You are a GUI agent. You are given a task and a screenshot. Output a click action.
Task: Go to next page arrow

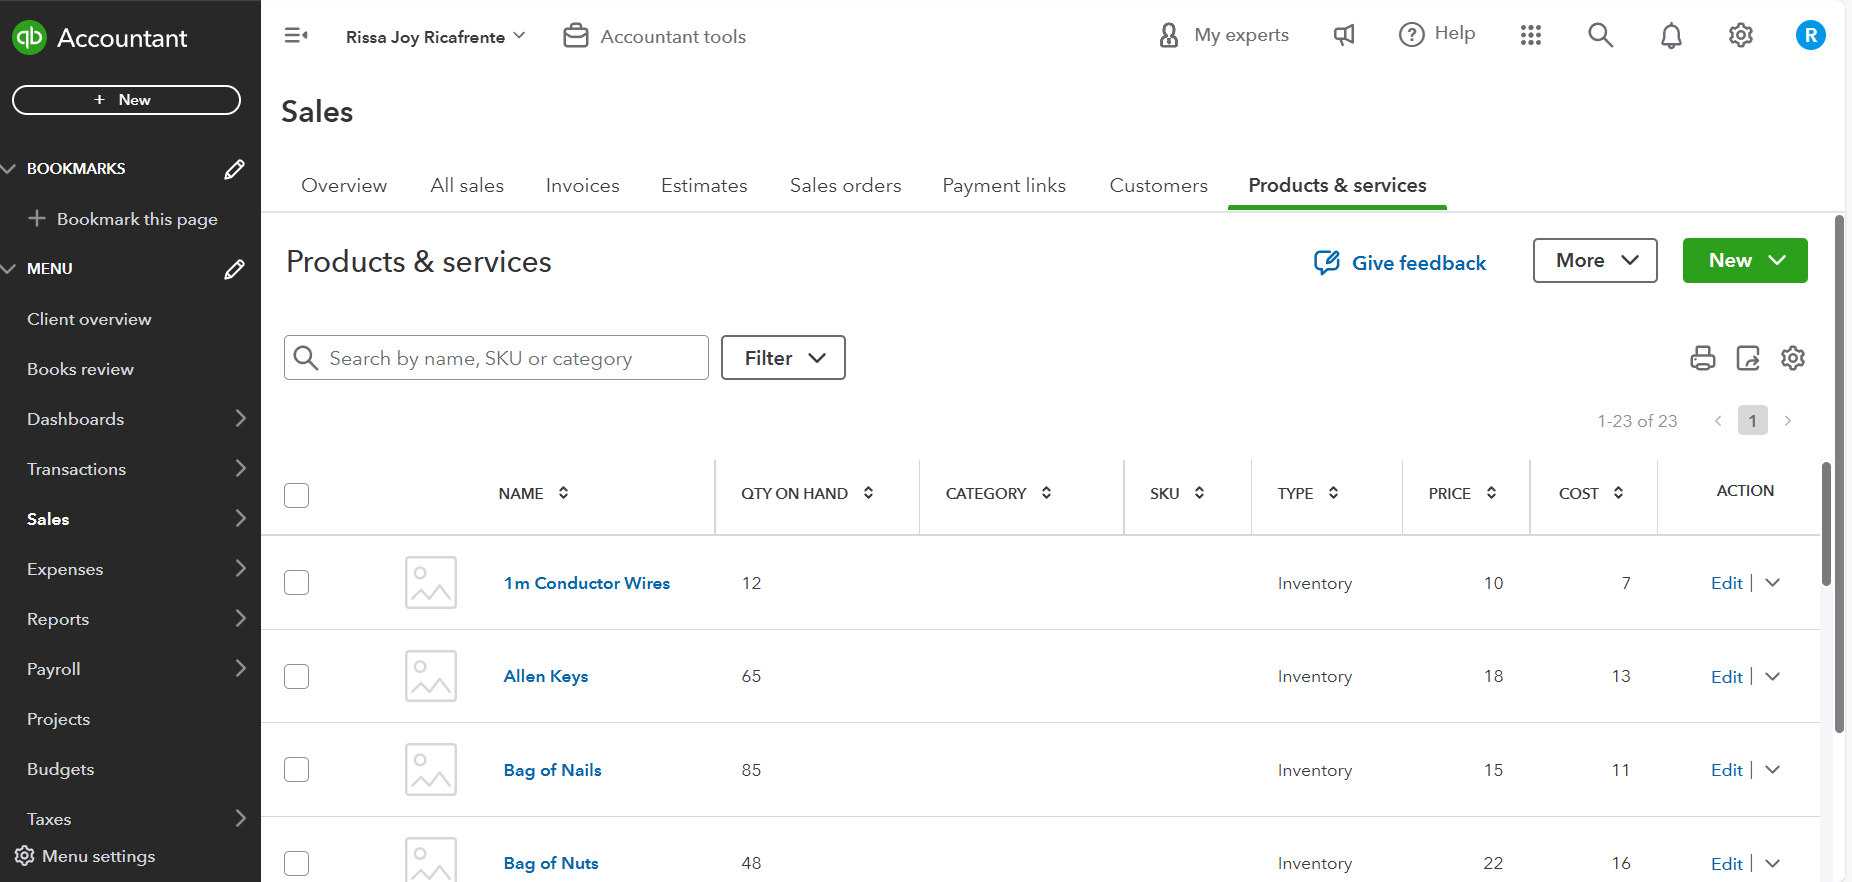[x=1788, y=421]
